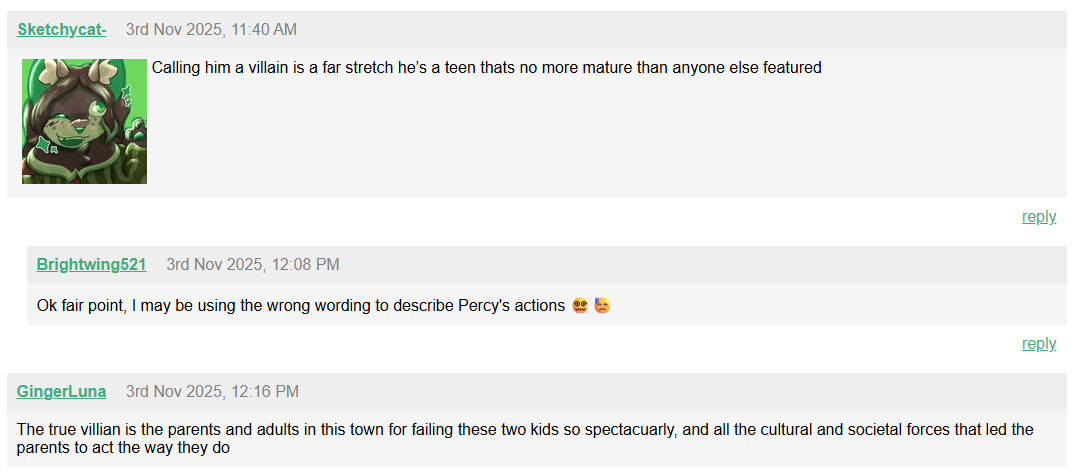
Task: Click the 12:16 PM comment timestamp
Action: tap(212, 392)
